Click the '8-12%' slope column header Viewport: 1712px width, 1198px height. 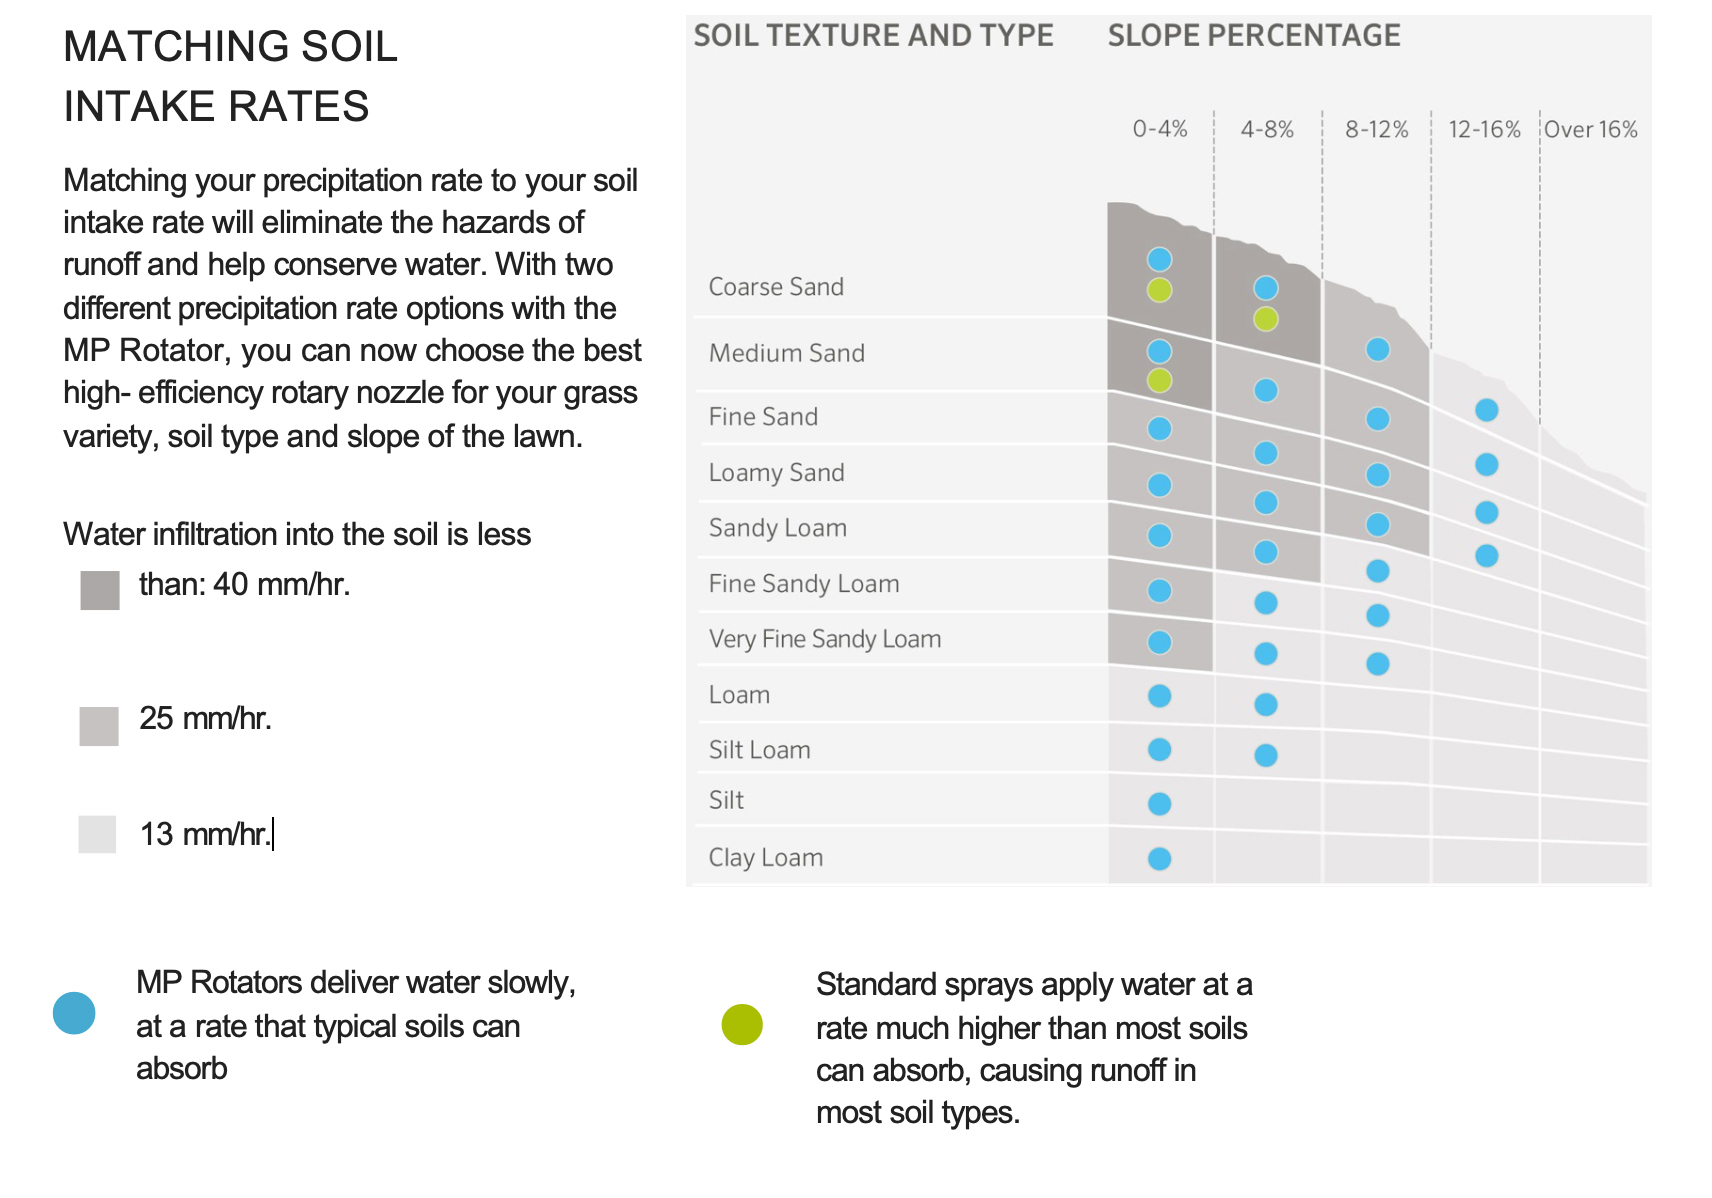click(1376, 130)
